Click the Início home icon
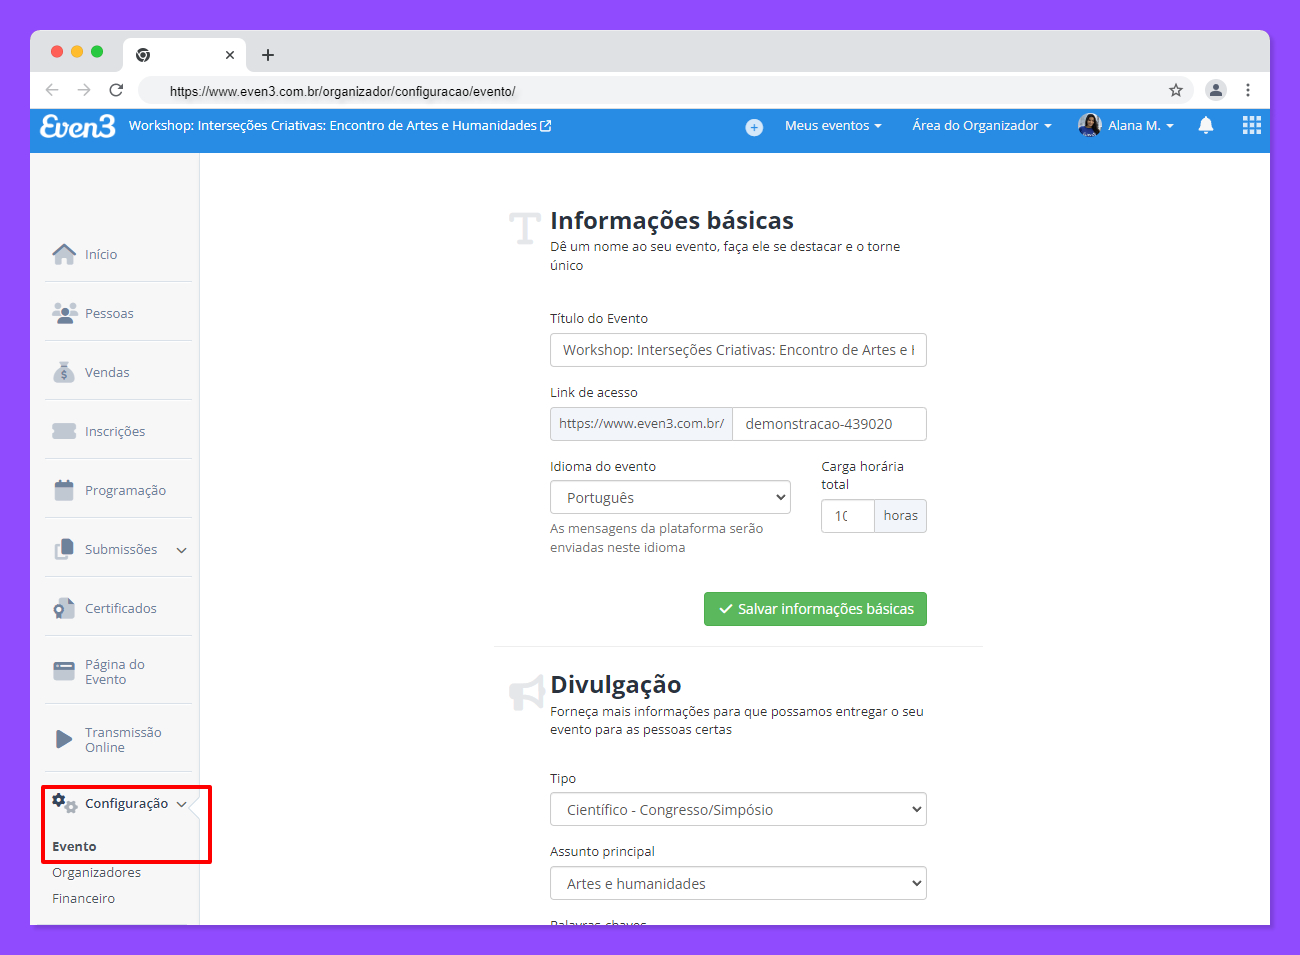The image size is (1300, 955). pyautogui.click(x=64, y=254)
